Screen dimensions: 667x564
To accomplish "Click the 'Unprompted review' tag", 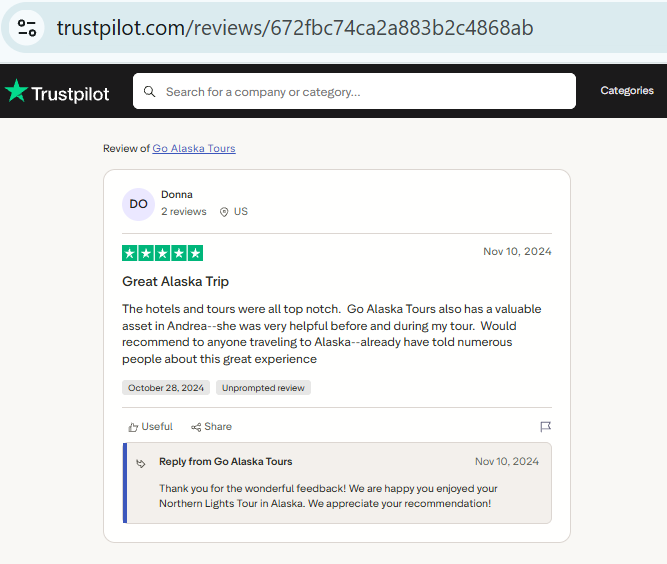I will click(x=263, y=387).
